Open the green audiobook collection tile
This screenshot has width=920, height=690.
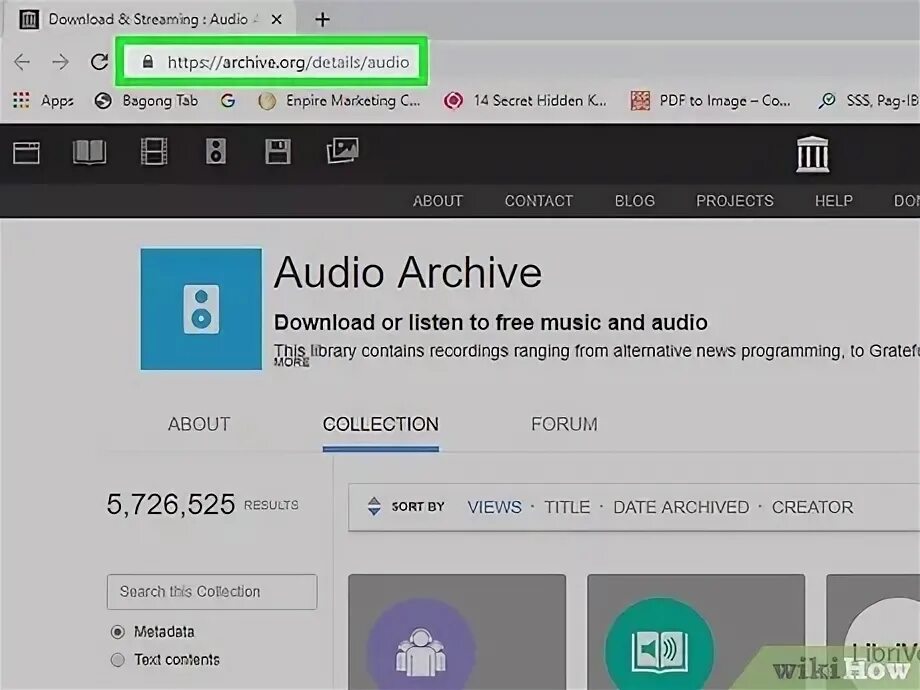(696, 632)
